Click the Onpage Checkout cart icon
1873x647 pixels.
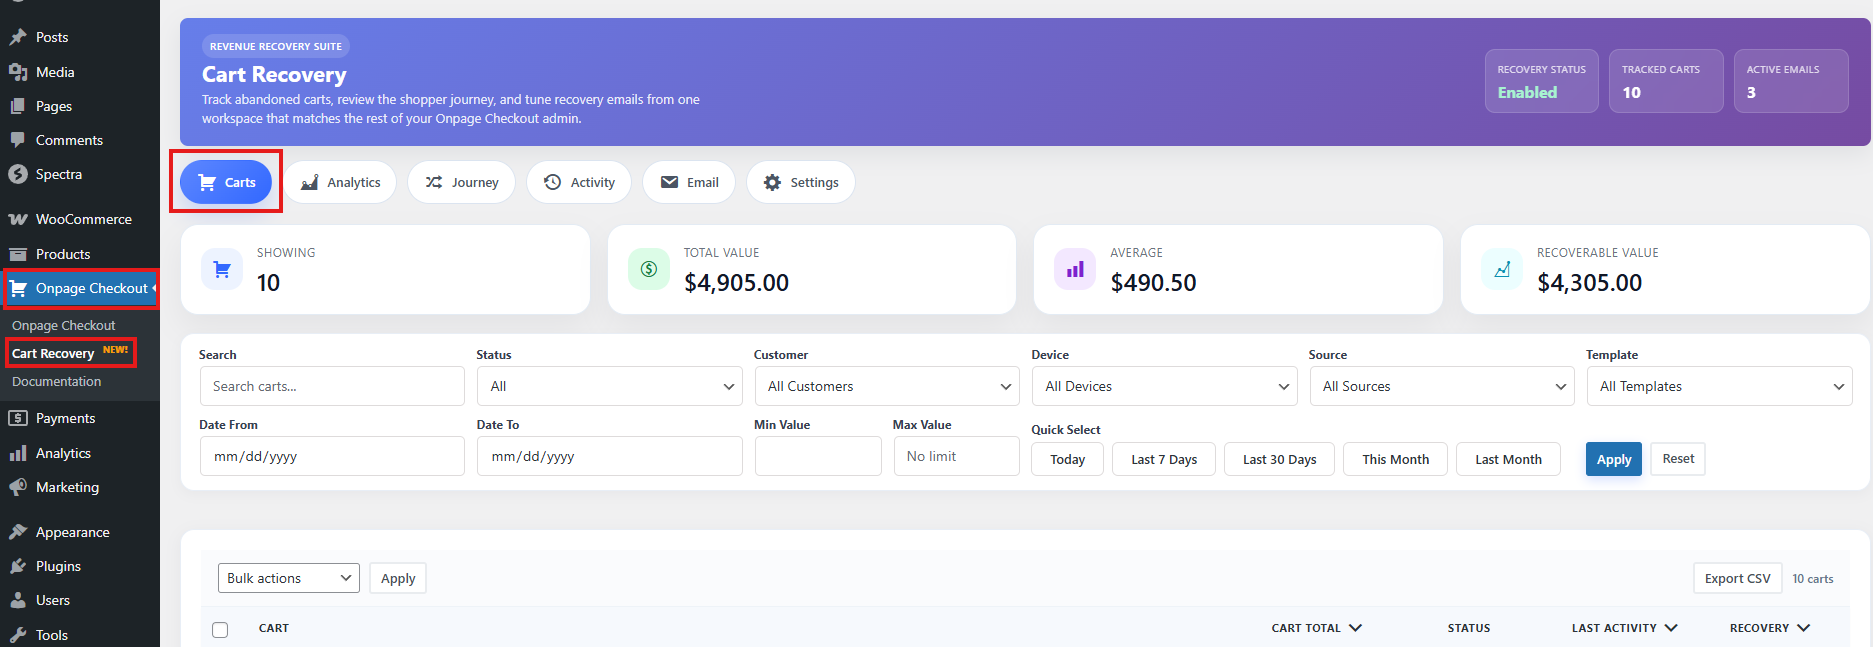pos(18,288)
